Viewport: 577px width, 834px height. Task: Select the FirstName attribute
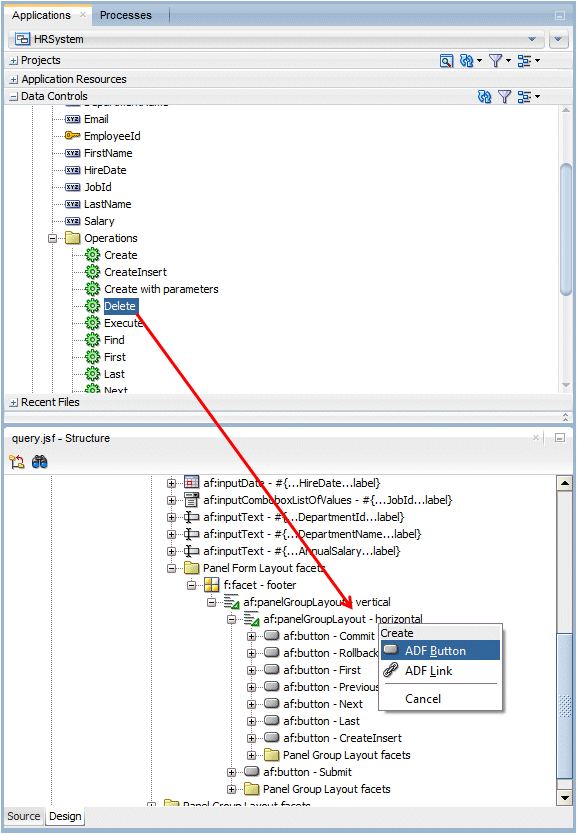point(108,153)
